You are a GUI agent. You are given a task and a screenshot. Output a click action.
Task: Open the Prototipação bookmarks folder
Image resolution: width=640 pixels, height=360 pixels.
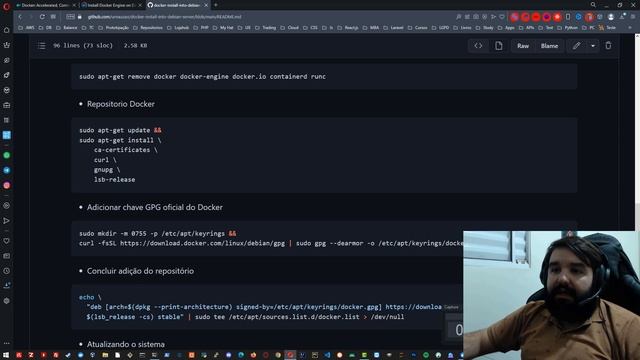coord(113,28)
